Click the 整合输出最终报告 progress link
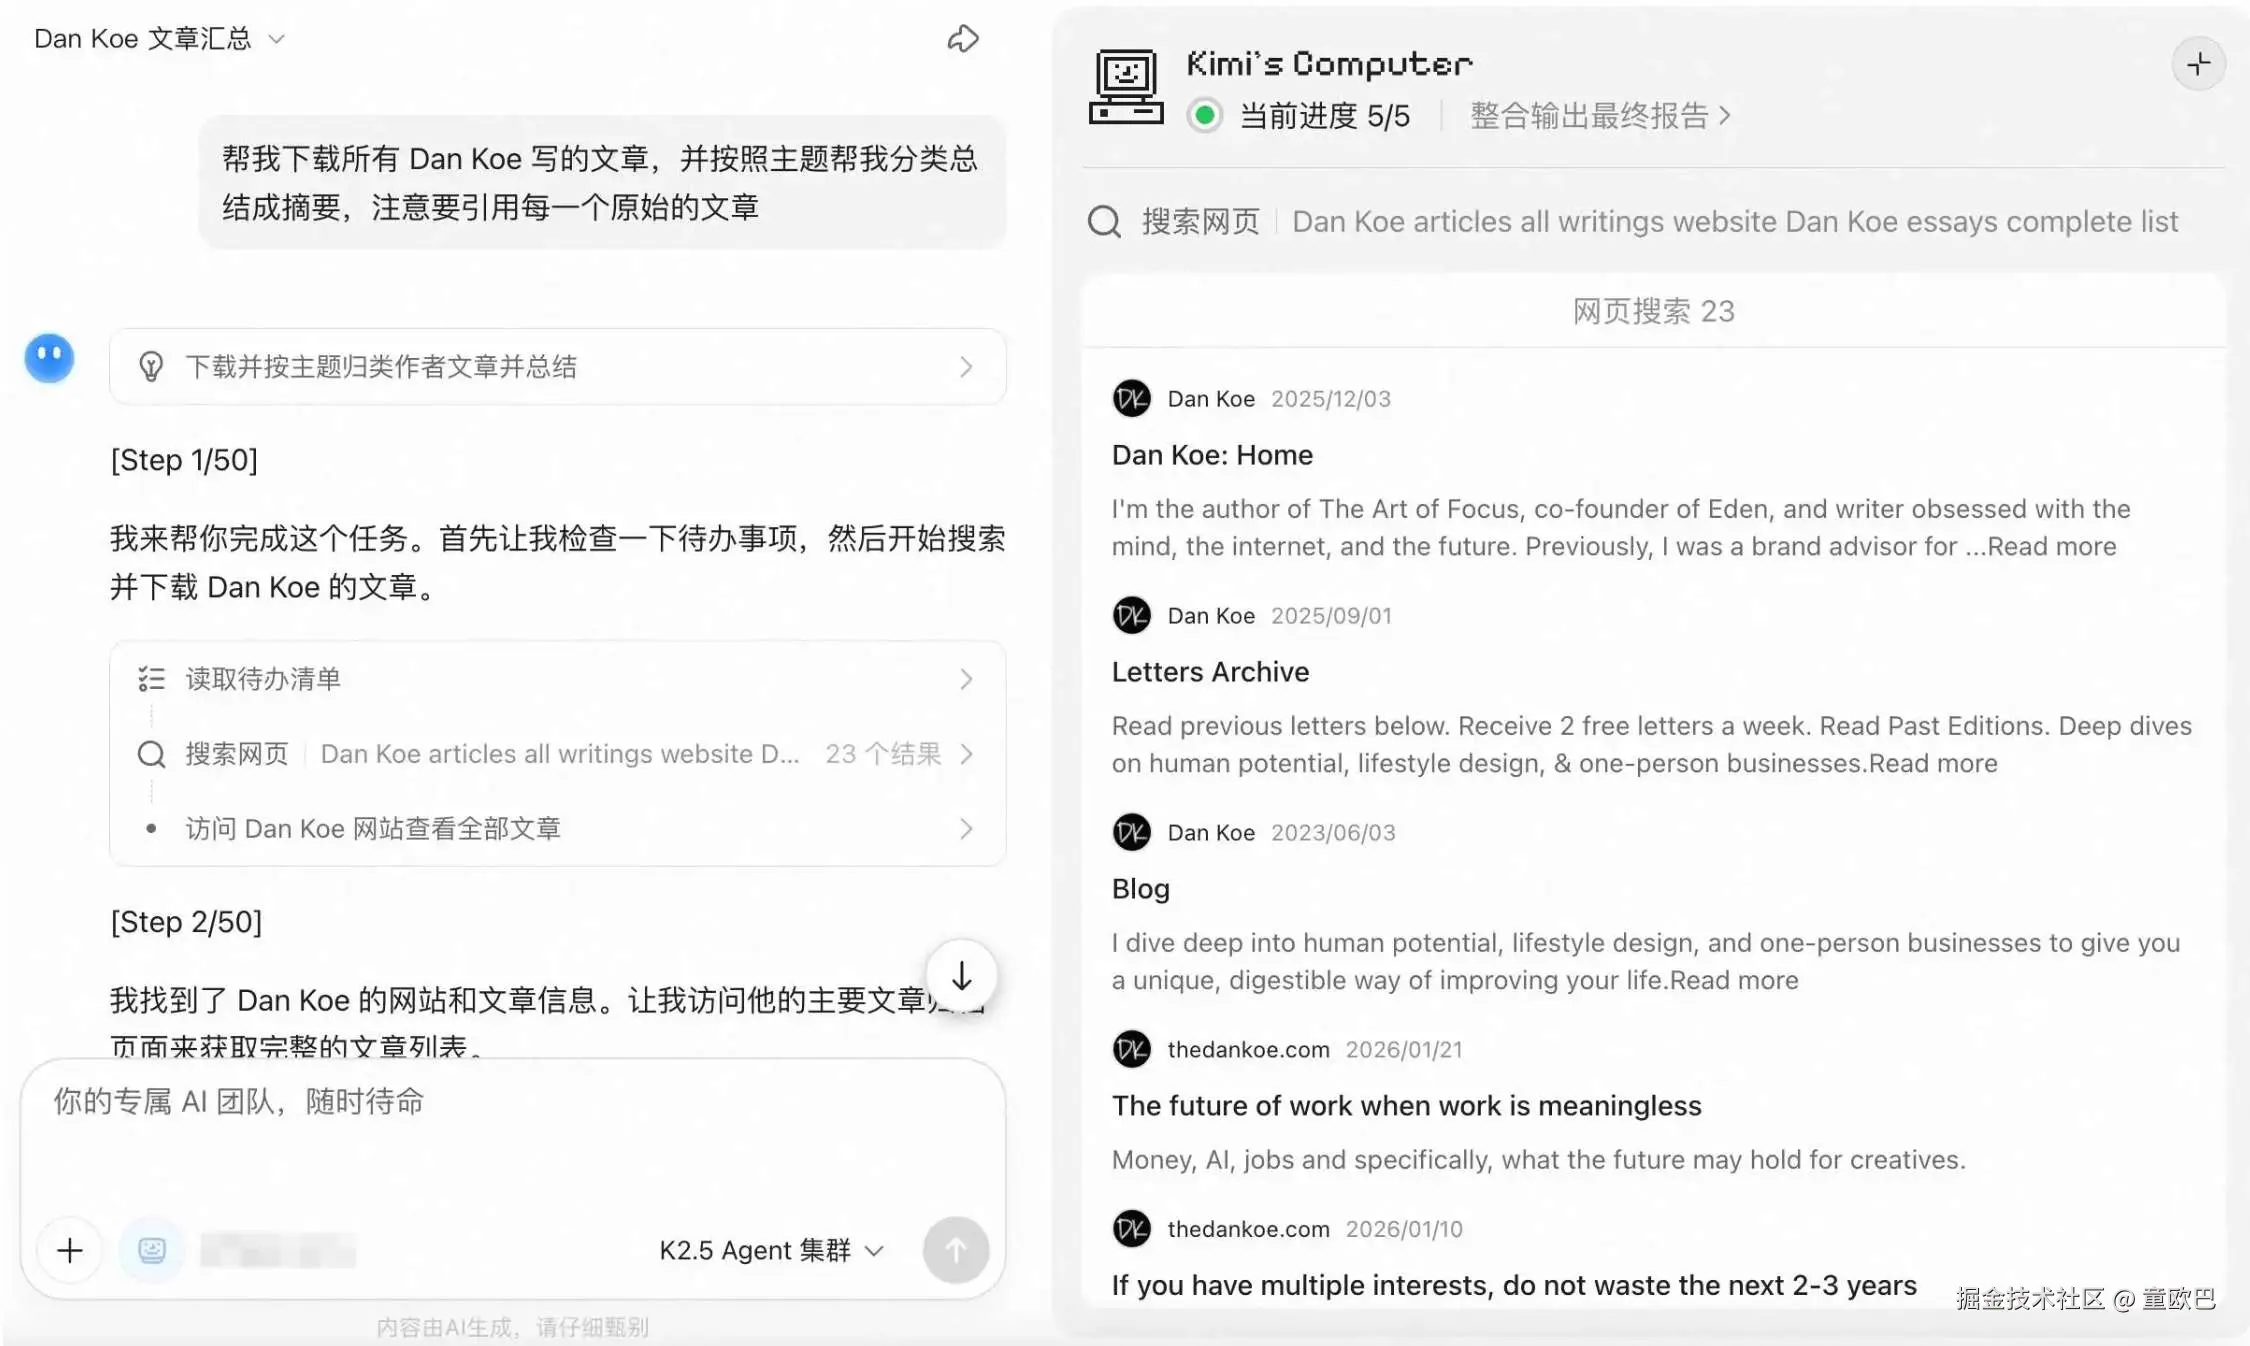 1599,116
